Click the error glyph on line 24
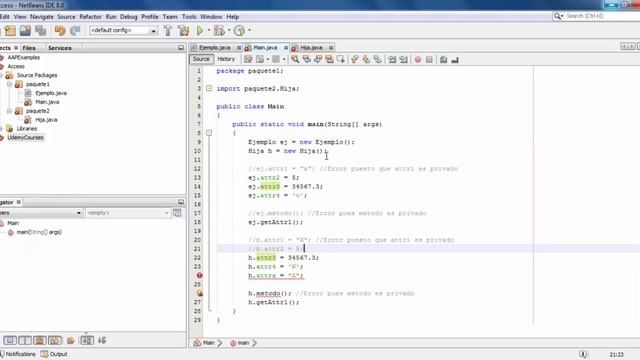 [199, 276]
